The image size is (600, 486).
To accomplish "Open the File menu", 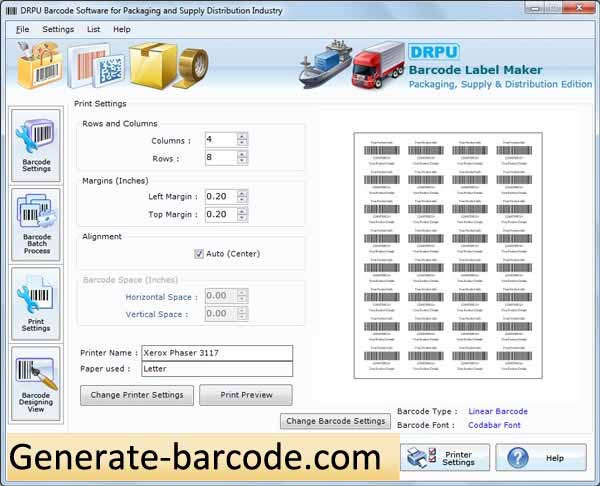I will 23,29.
